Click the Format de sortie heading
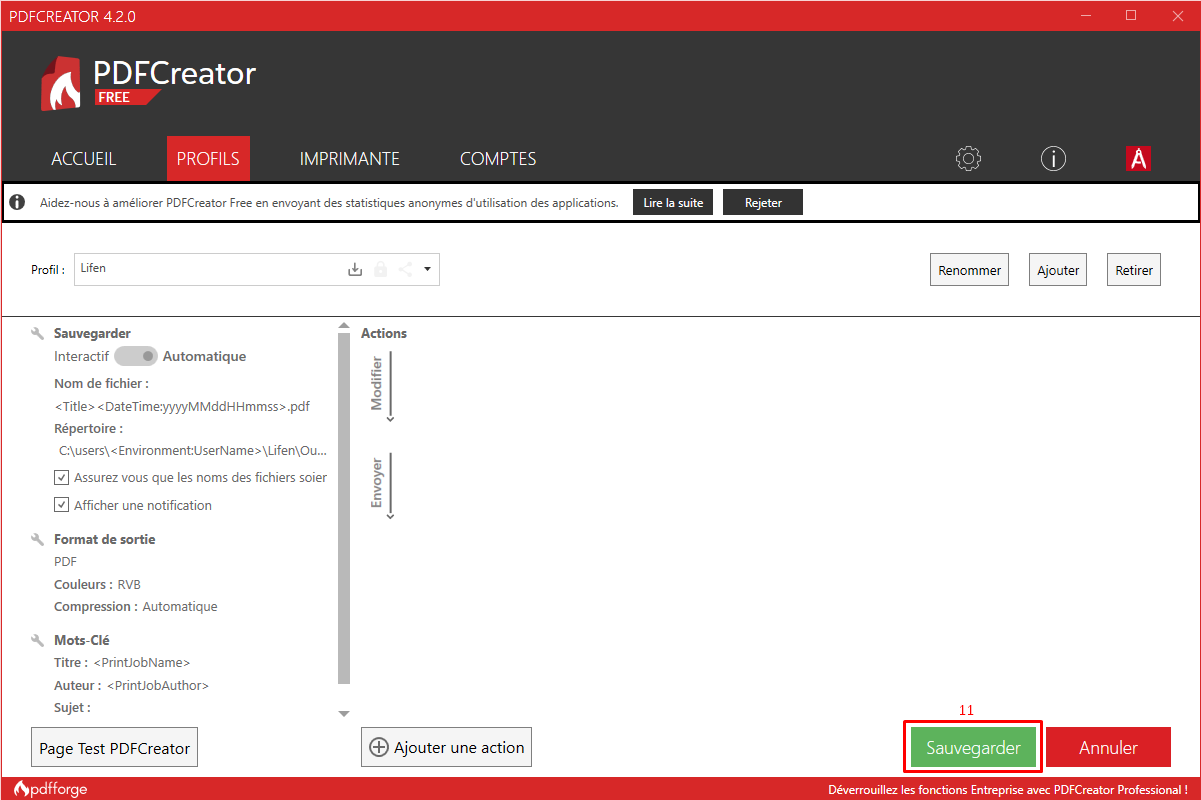The width and height of the screenshot is (1201, 800). tap(105, 539)
